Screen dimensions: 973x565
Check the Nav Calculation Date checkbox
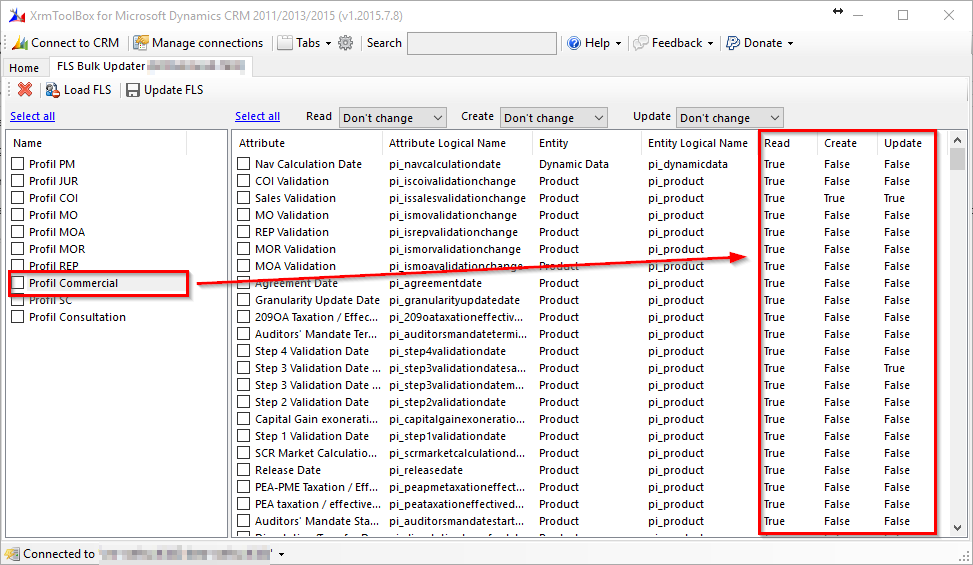point(244,164)
